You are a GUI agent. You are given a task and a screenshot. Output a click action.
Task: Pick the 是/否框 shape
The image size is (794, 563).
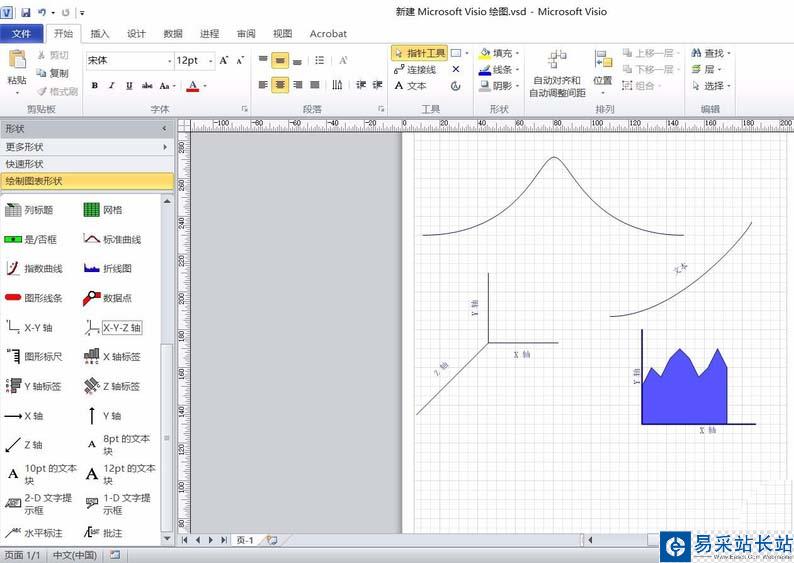[30, 239]
